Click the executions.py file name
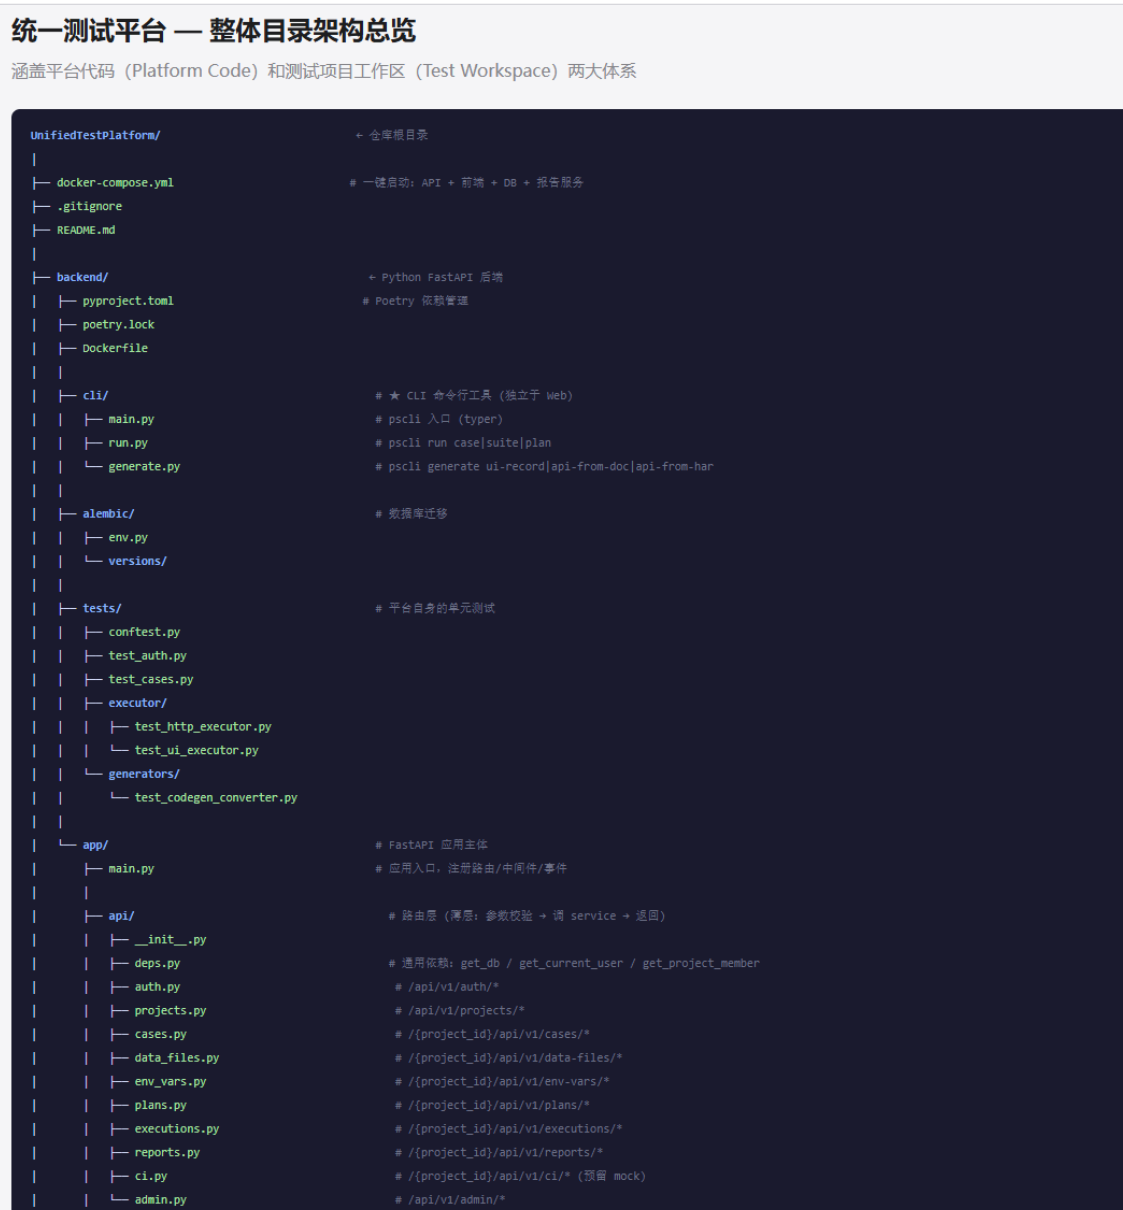This screenshot has height=1210, width=1123. click(177, 1129)
